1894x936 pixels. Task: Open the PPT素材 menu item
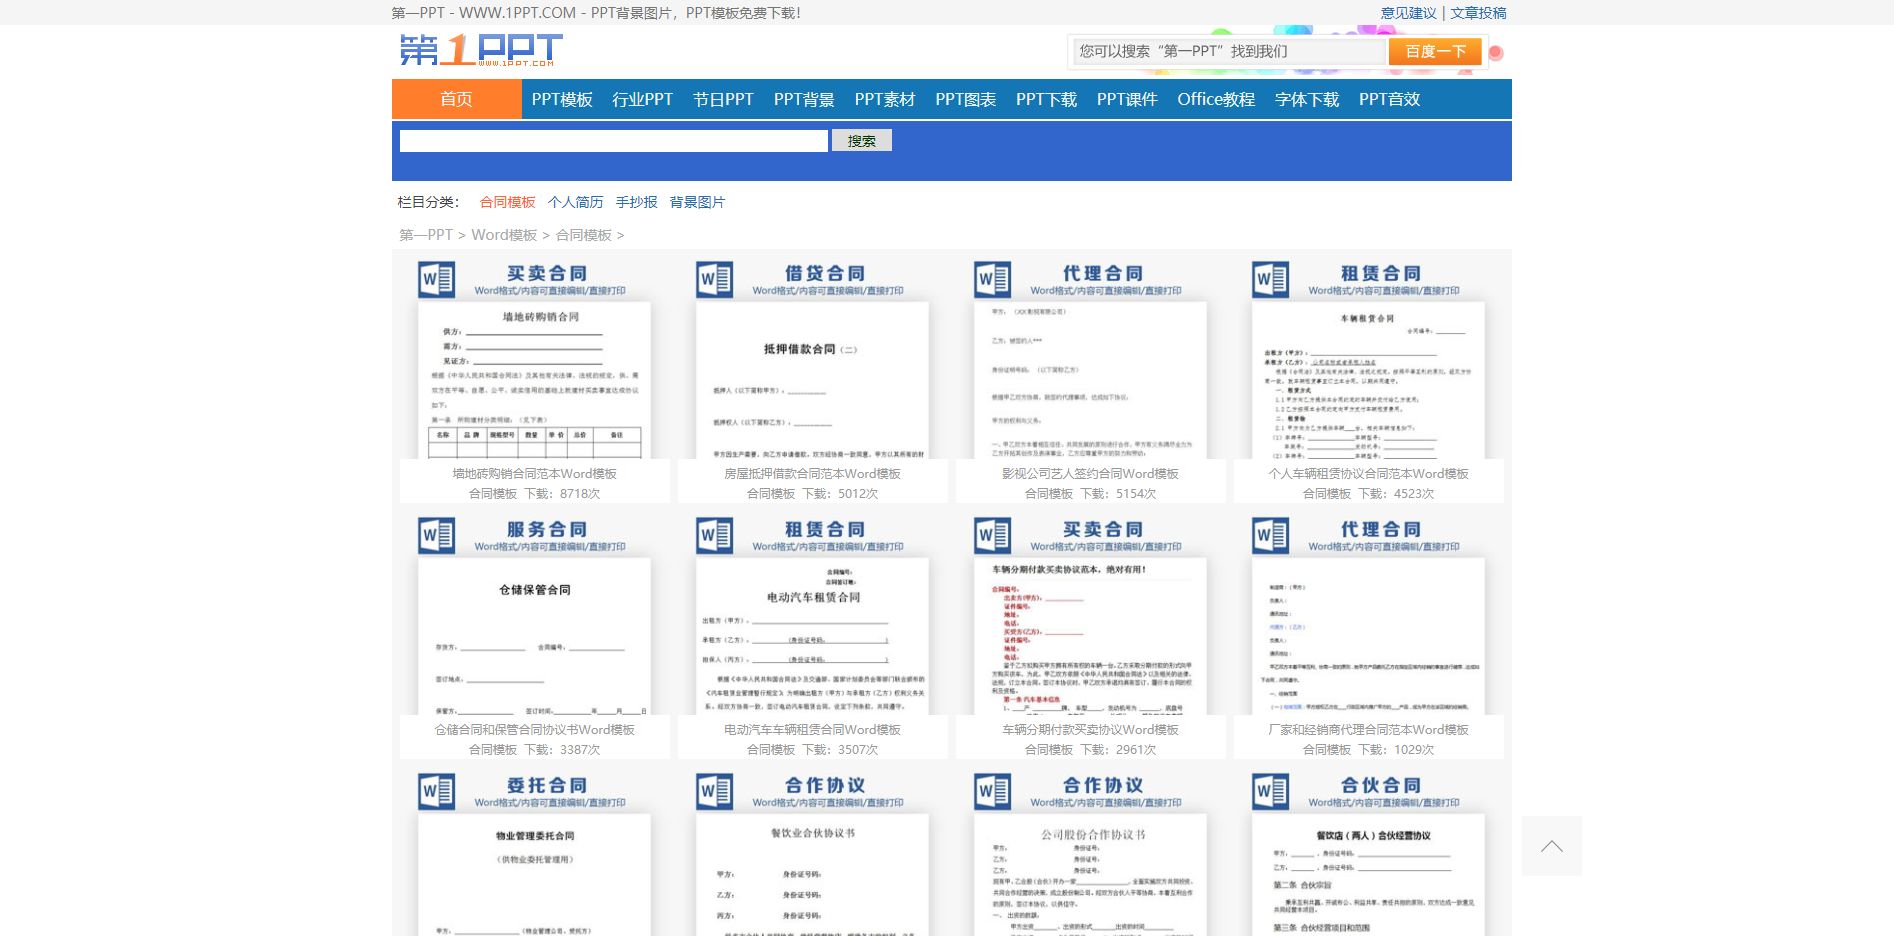coord(884,99)
